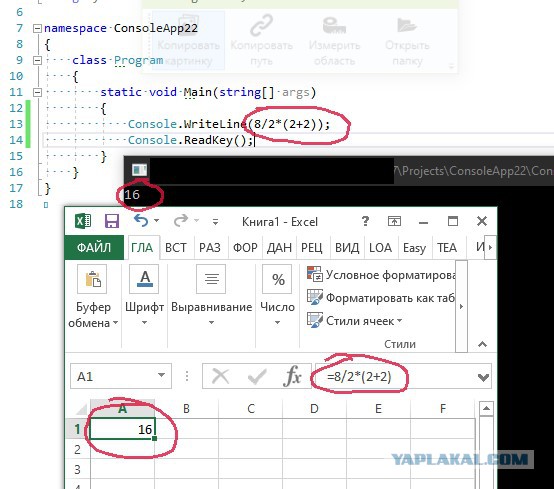Click the Выравнивание alignment icon
The width and height of the screenshot is (554, 489).
[211, 279]
